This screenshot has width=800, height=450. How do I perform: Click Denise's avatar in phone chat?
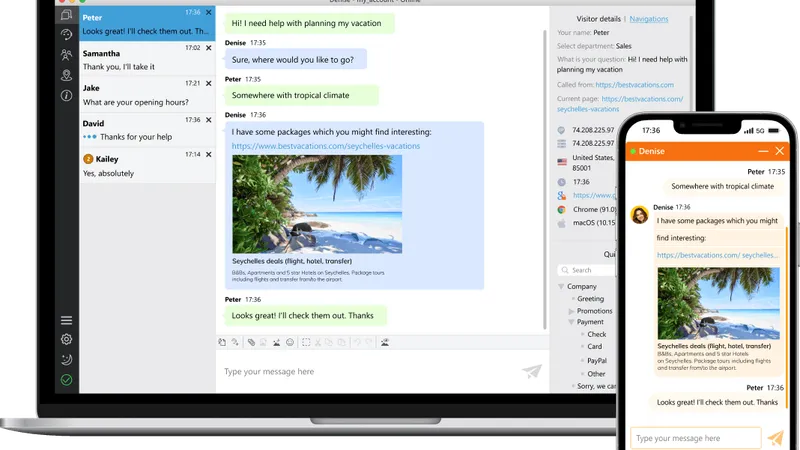[639, 215]
